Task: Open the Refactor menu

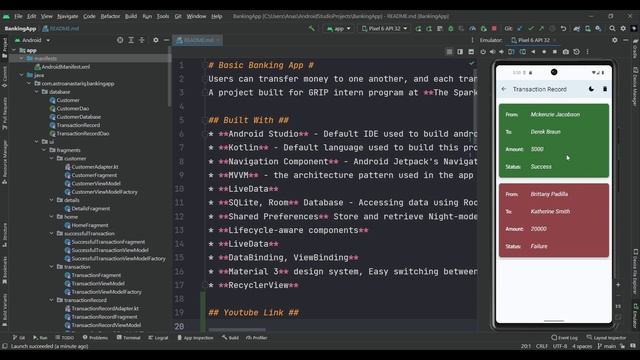Action: [x=110, y=16]
